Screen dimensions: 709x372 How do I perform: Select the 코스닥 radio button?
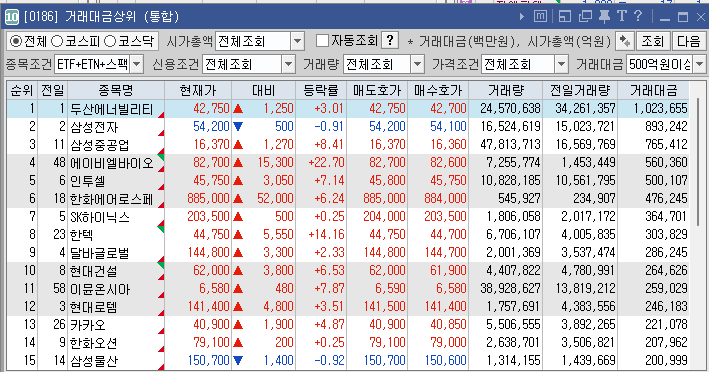click(x=110, y=41)
